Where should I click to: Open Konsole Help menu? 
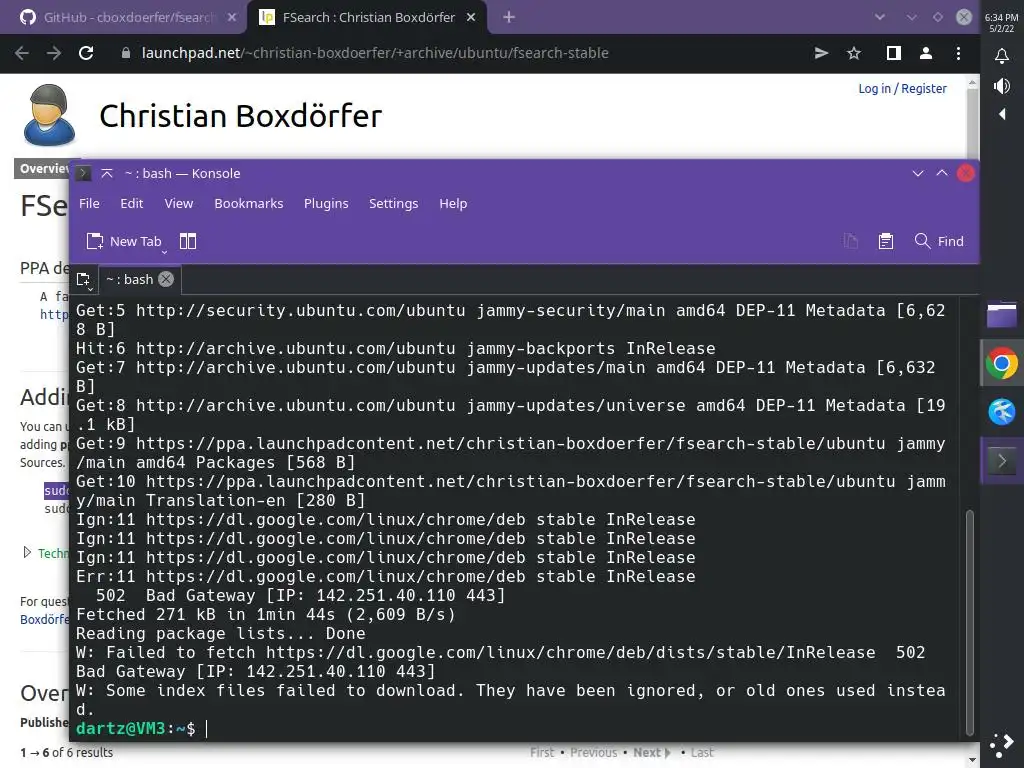pyautogui.click(x=453, y=203)
